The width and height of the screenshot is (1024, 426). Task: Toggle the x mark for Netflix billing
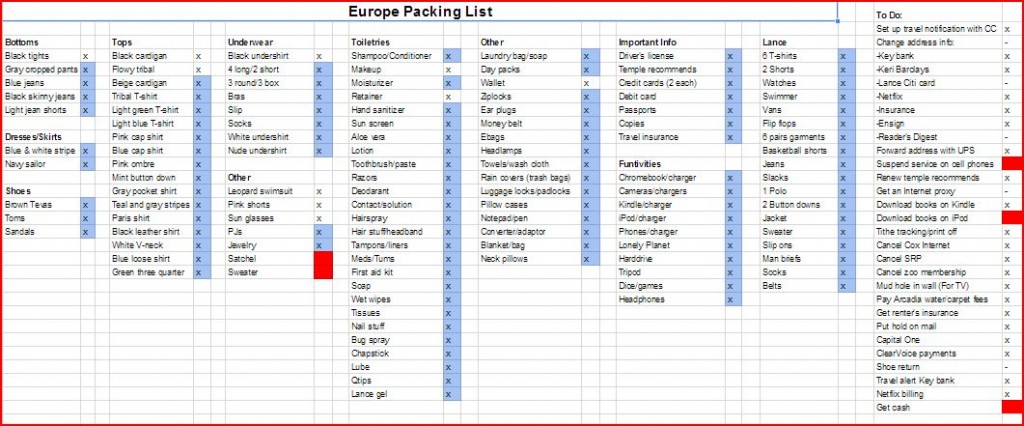[x=1006, y=394]
